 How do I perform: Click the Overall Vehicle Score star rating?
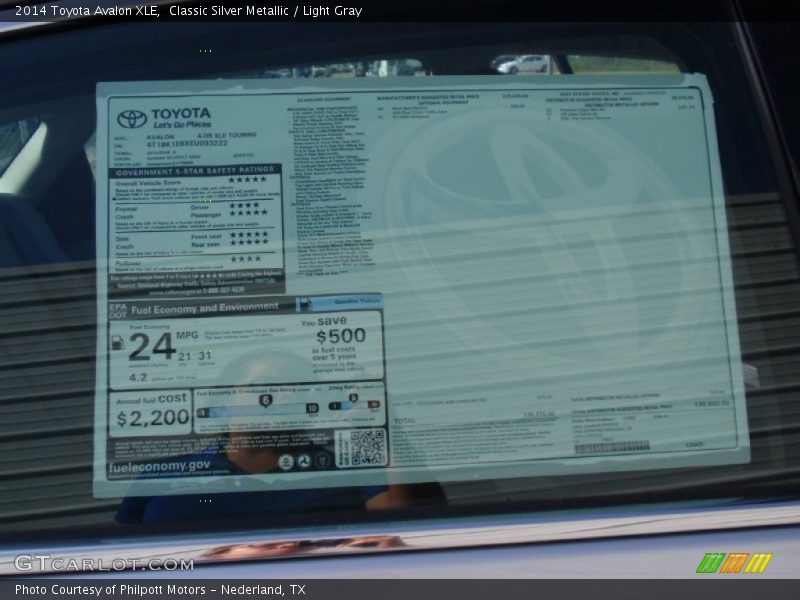click(x=247, y=181)
